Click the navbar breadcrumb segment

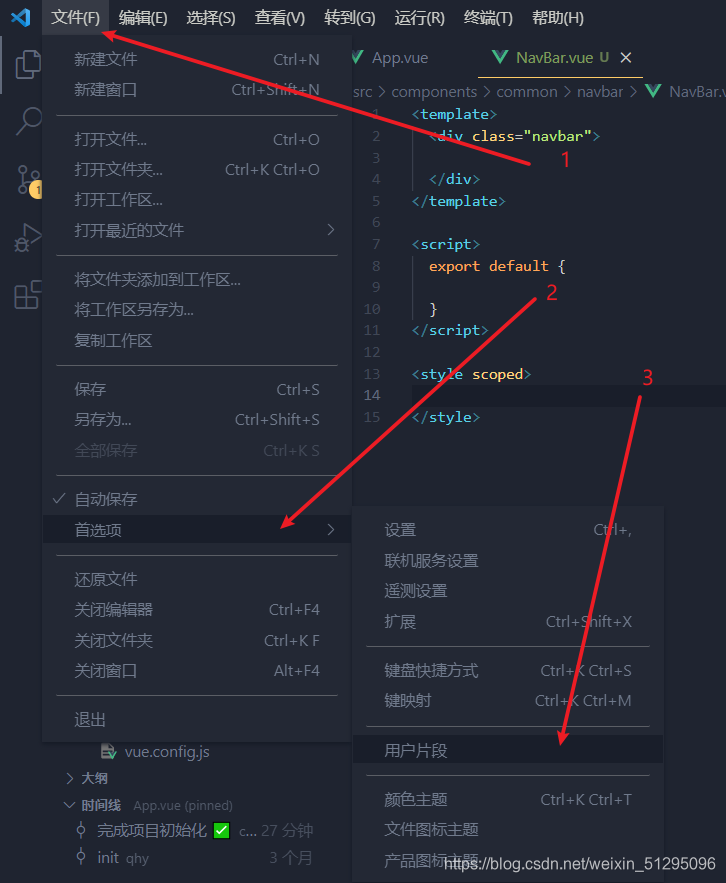600,92
